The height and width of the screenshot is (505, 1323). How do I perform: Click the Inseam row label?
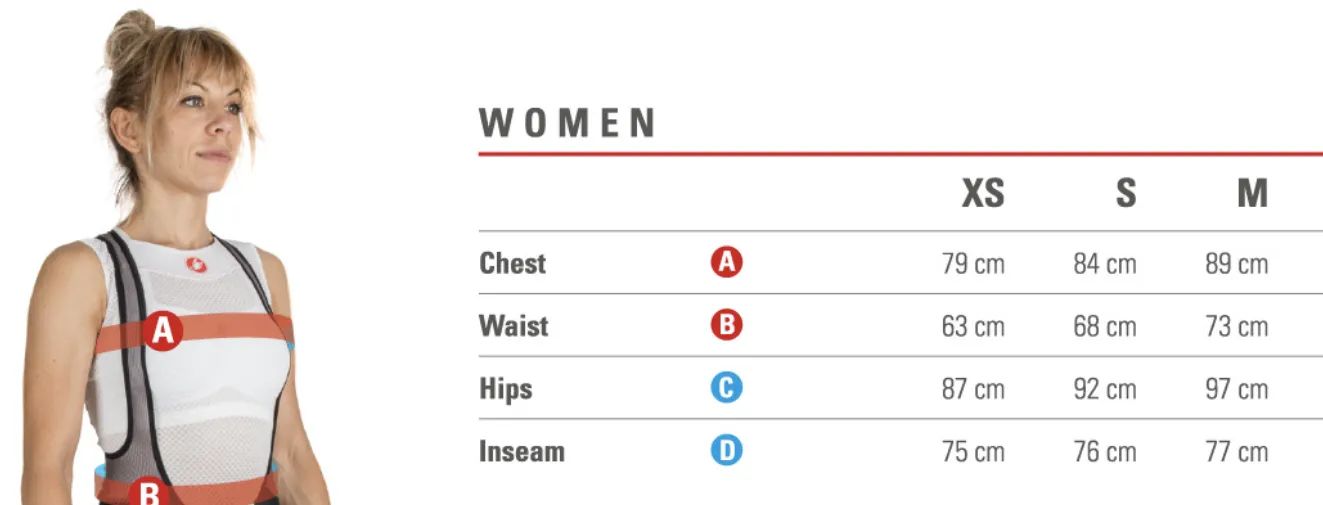(x=522, y=451)
